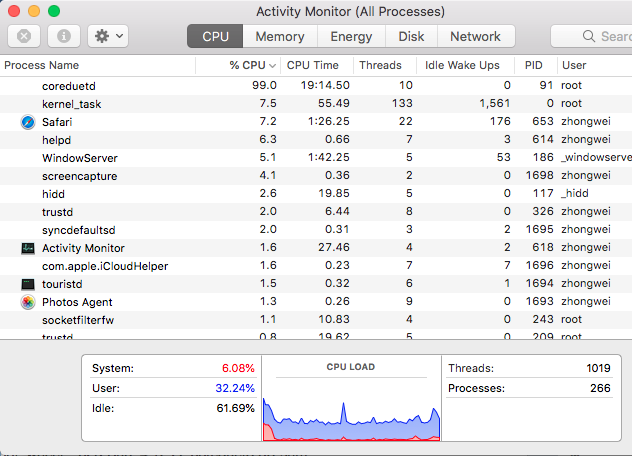The height and width of the screenshot is (456, 632).
Task: Sort by CPU Time column
Action: coord(317,65)
